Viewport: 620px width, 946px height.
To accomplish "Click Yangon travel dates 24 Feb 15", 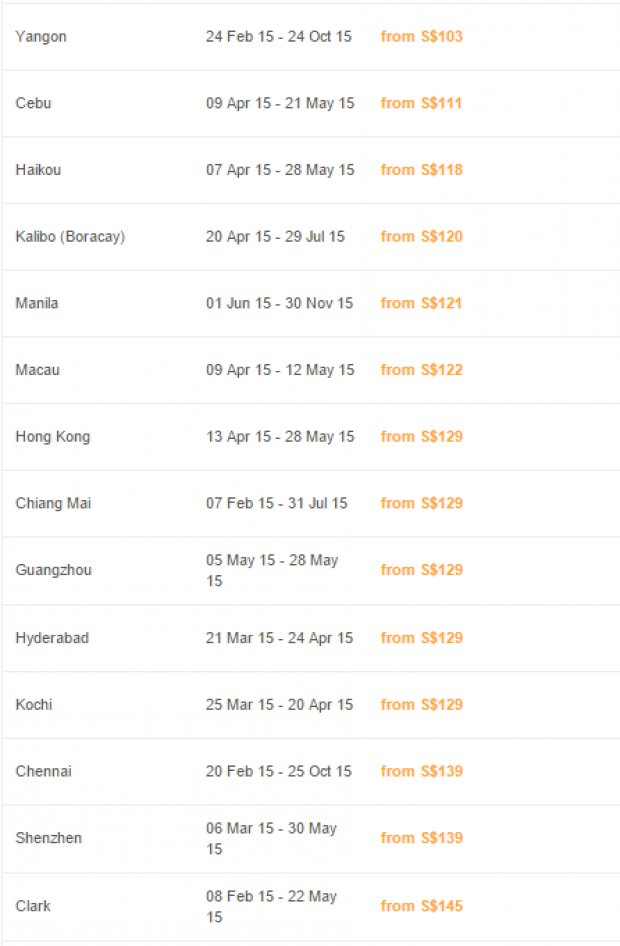I will (240, 36).
